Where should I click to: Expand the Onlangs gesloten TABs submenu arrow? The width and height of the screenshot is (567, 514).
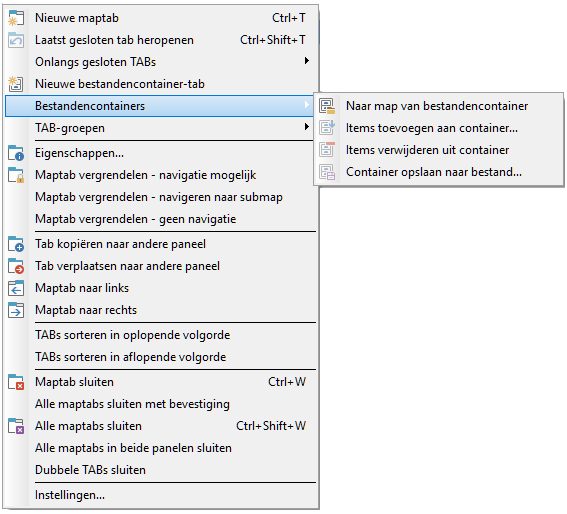click(307, 61)
